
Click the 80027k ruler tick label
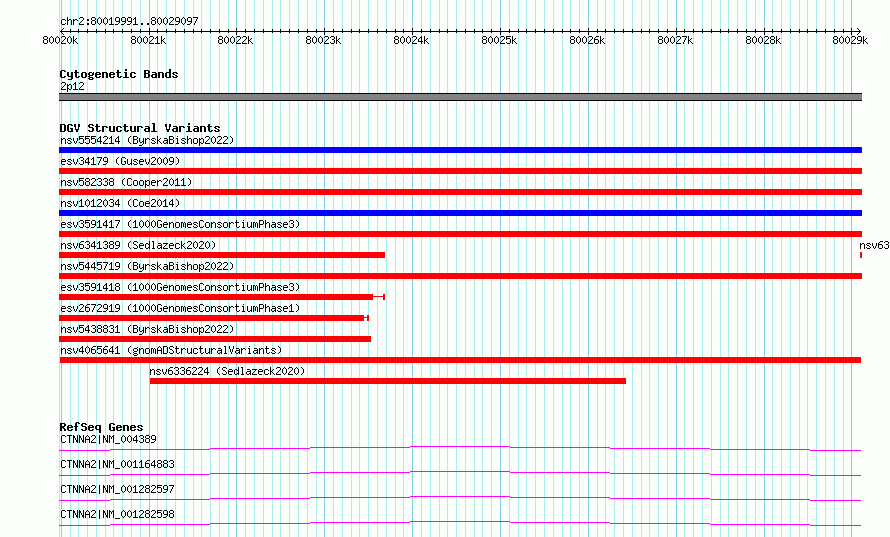point(675,40)
